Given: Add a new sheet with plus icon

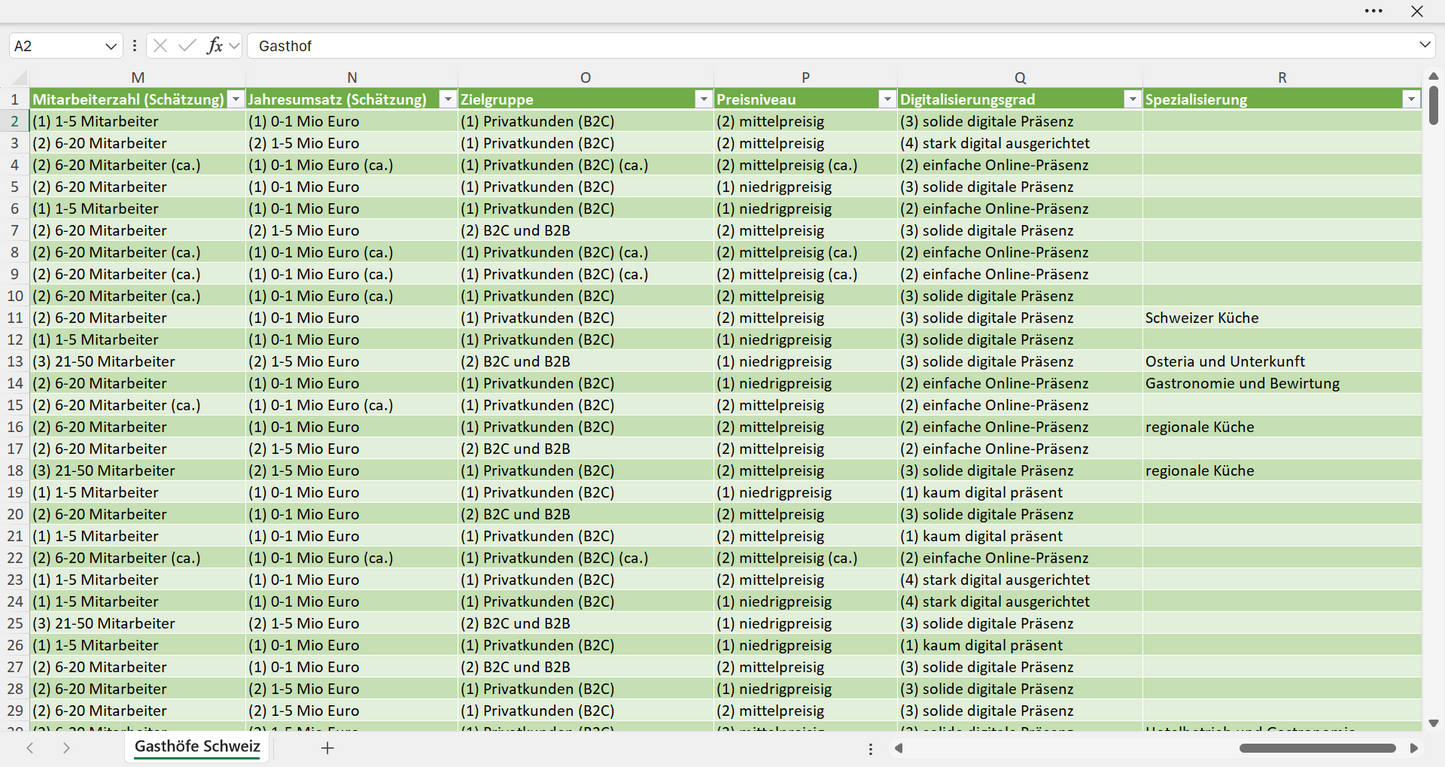Looking at the screenshot, I should pos(327,748).
